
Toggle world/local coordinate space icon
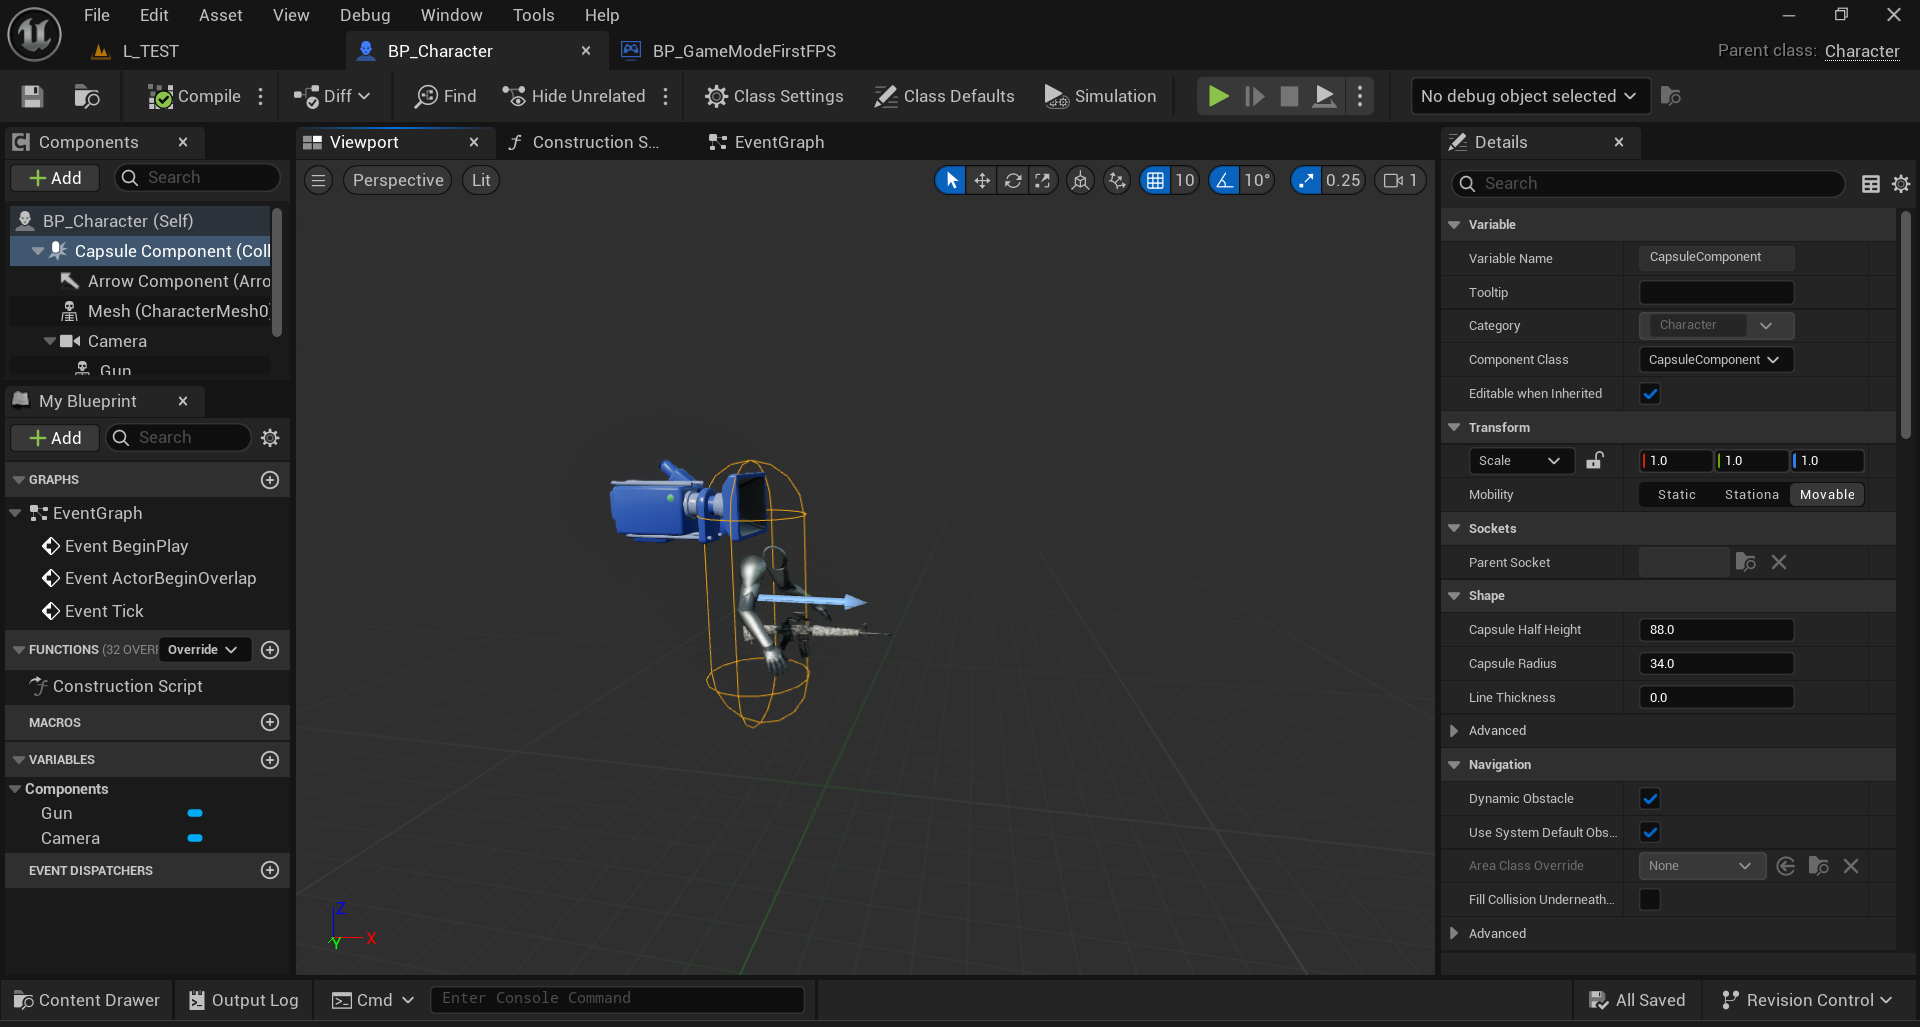[x=1080, y=180]
